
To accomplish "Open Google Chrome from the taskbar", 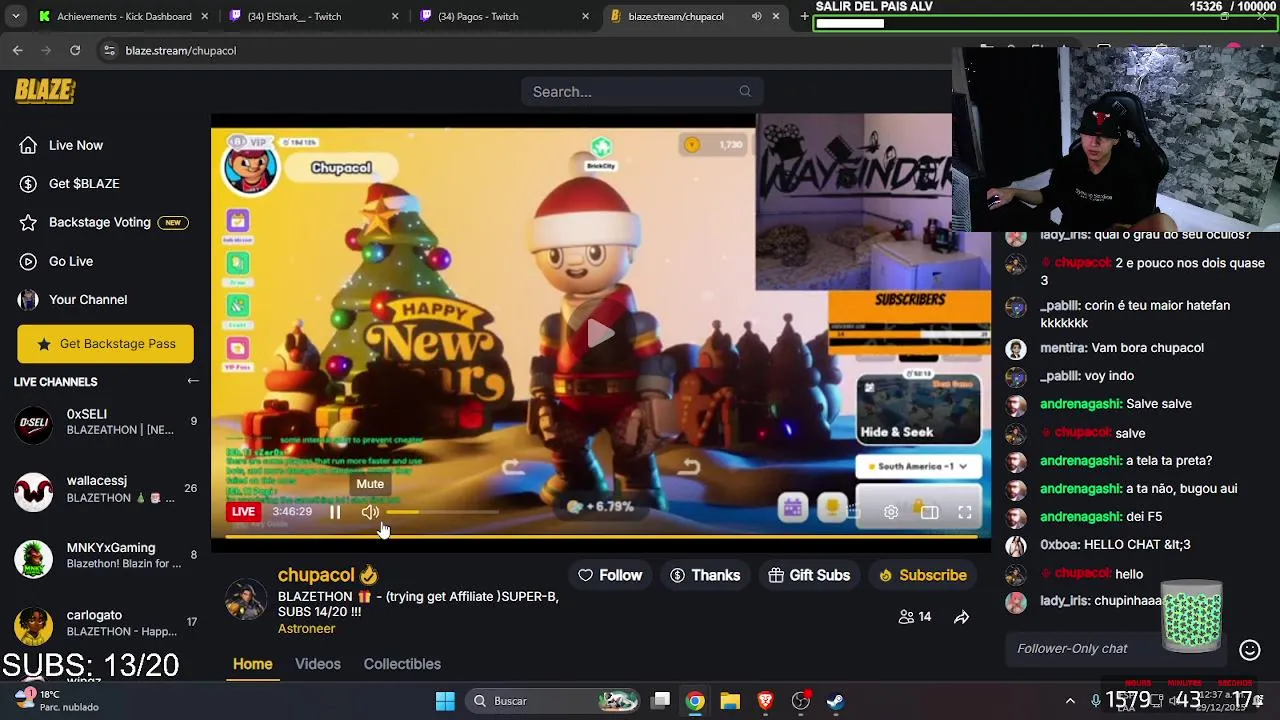I will coord(695,701).
